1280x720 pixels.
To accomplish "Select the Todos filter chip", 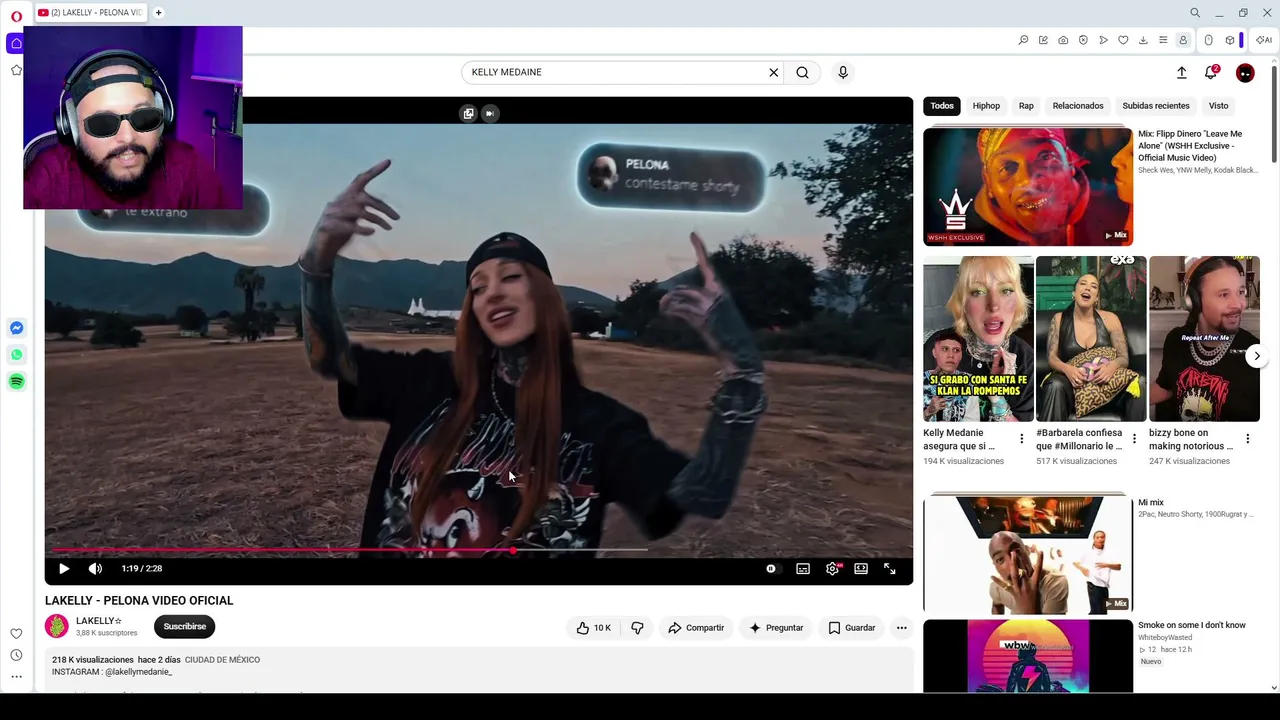I will 942,106.
